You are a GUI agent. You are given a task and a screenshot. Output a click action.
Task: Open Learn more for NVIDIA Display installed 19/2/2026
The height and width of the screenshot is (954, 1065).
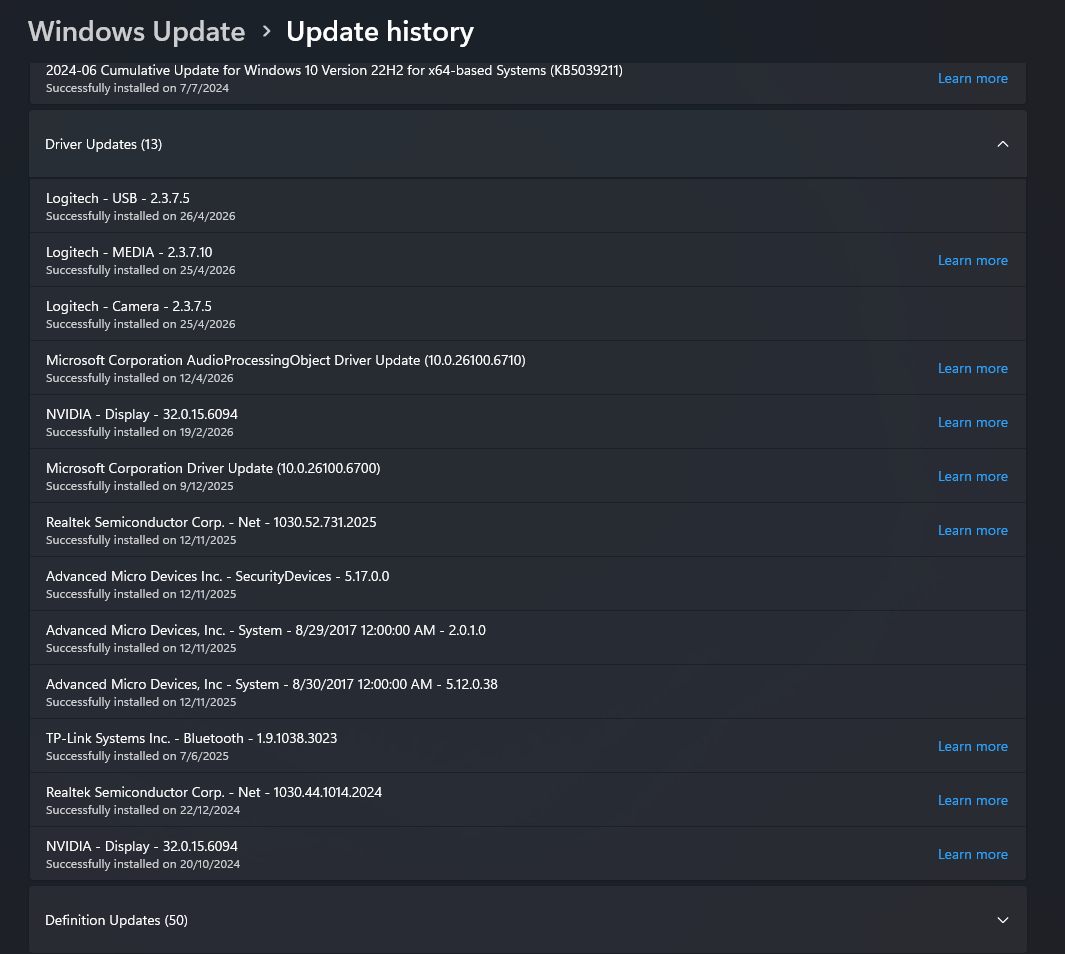point(973,422)
